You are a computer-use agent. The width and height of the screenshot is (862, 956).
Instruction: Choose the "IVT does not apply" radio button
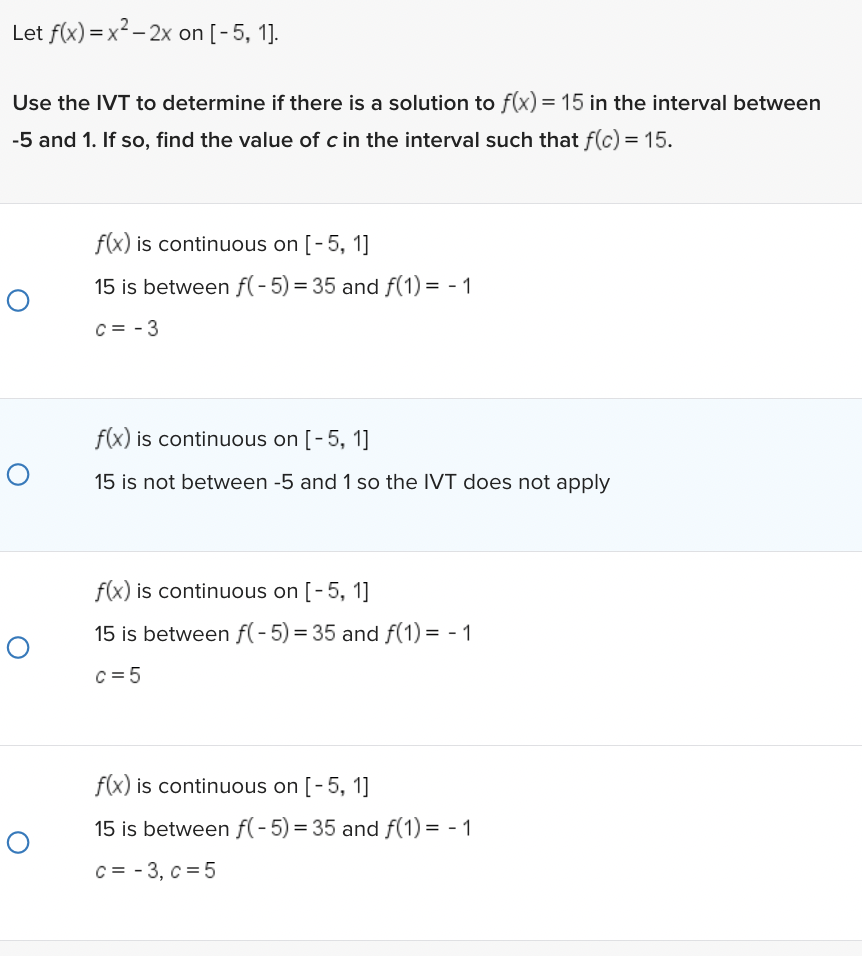tap(16, 473)
